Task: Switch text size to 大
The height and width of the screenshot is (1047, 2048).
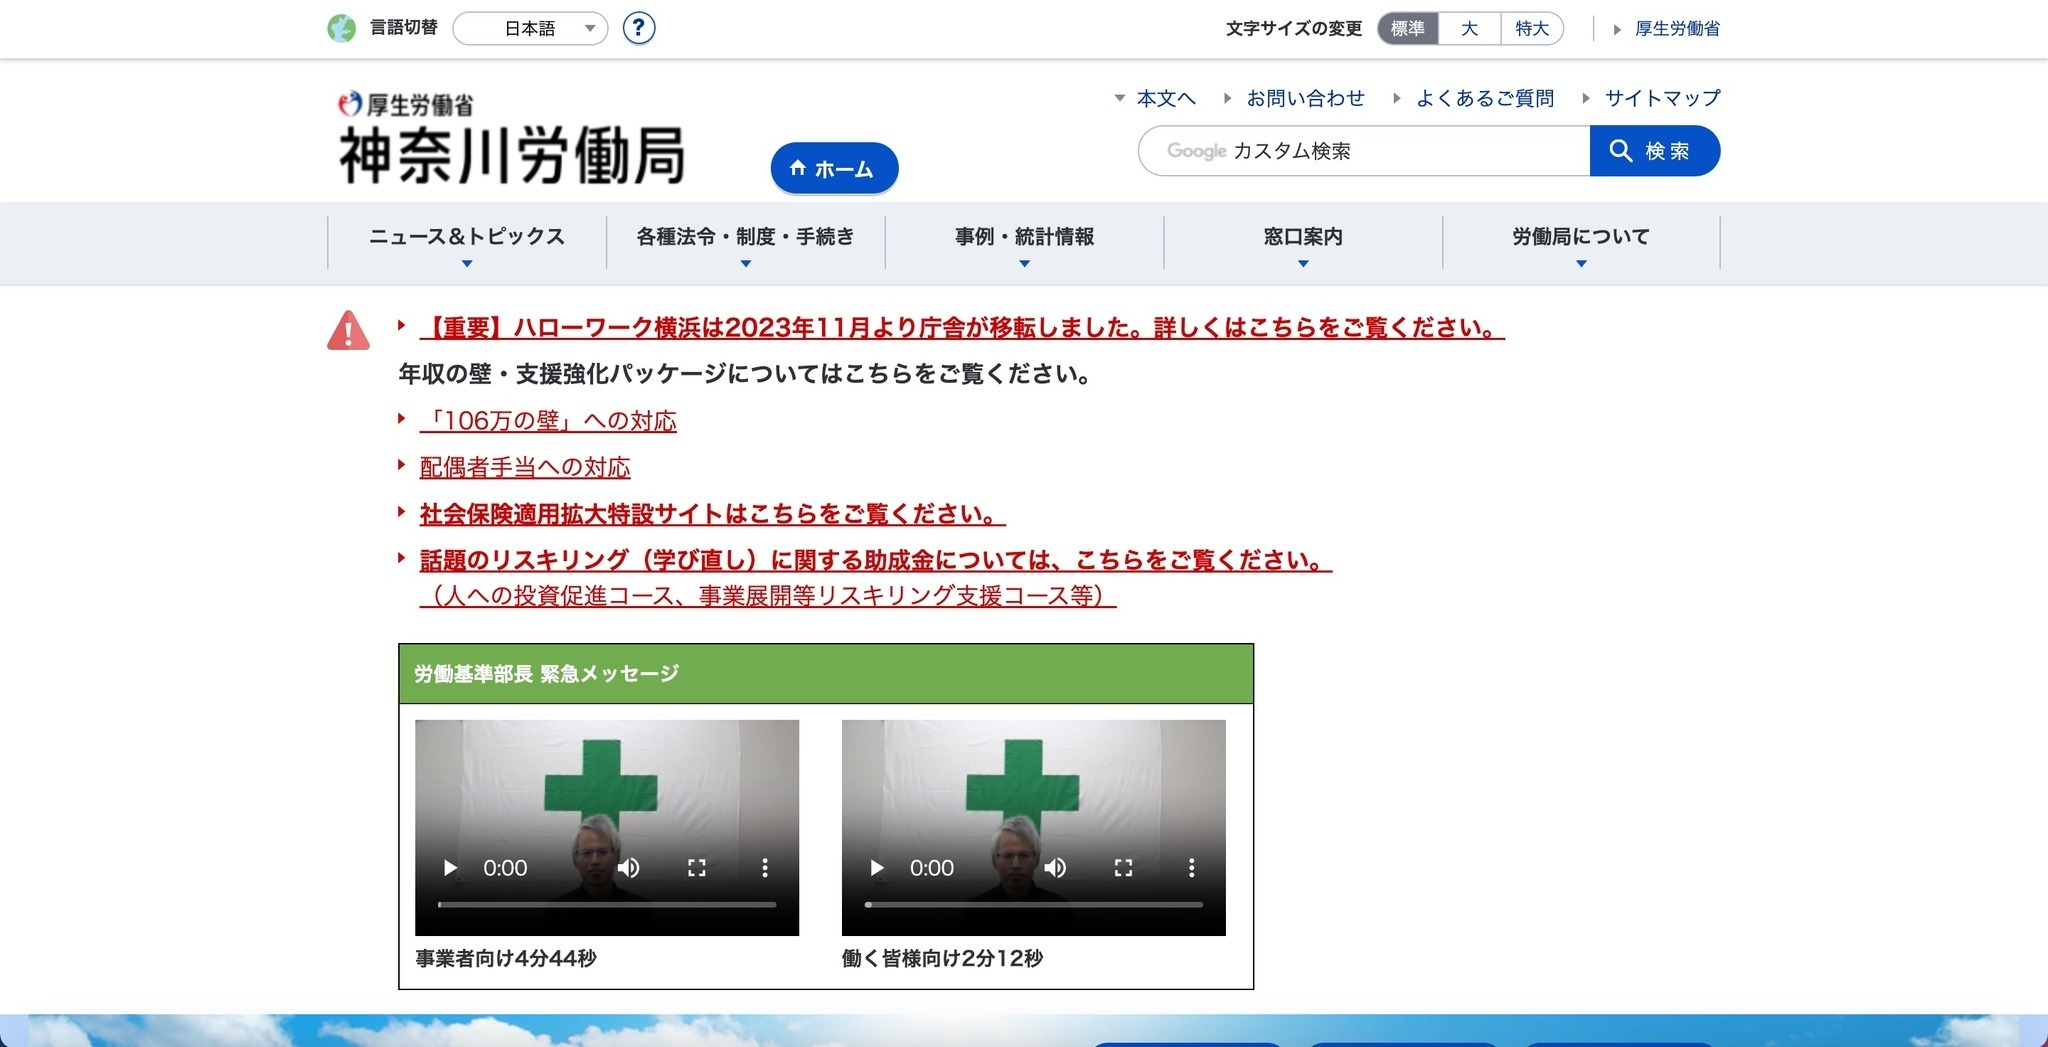Action: pos(1469,29)
